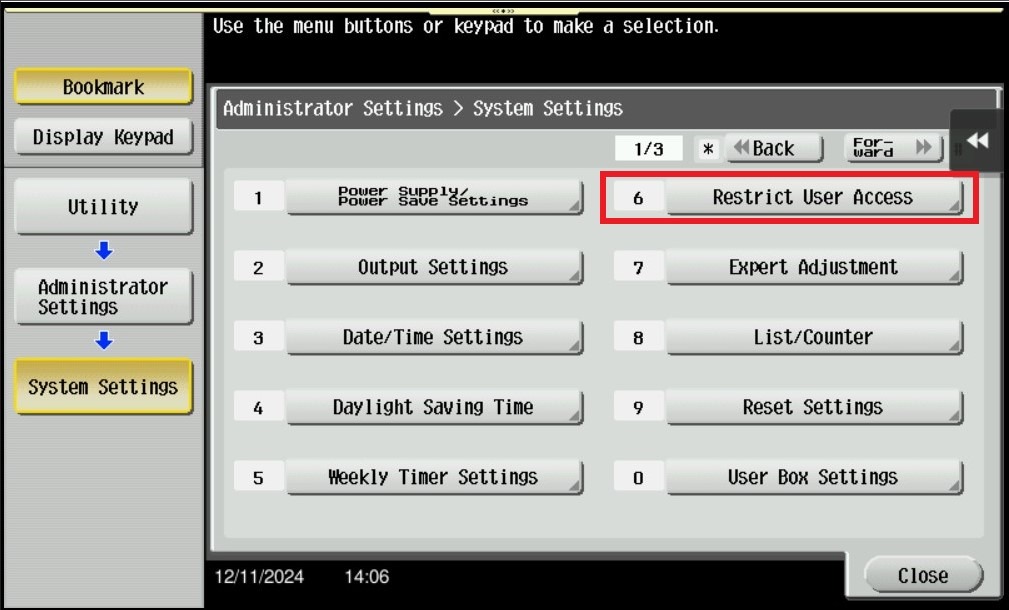Go Back to previous page
The image size is (1009, 610).
click(x=773, y=149)
